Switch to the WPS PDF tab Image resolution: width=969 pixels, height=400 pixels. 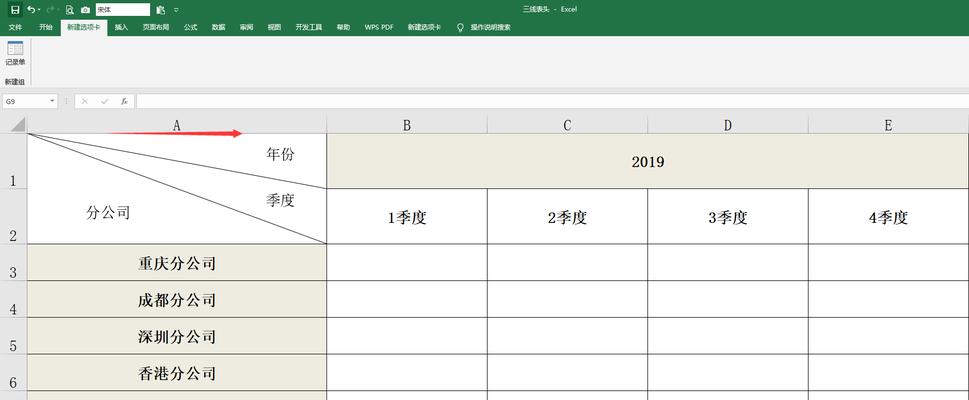pos(379,27)
